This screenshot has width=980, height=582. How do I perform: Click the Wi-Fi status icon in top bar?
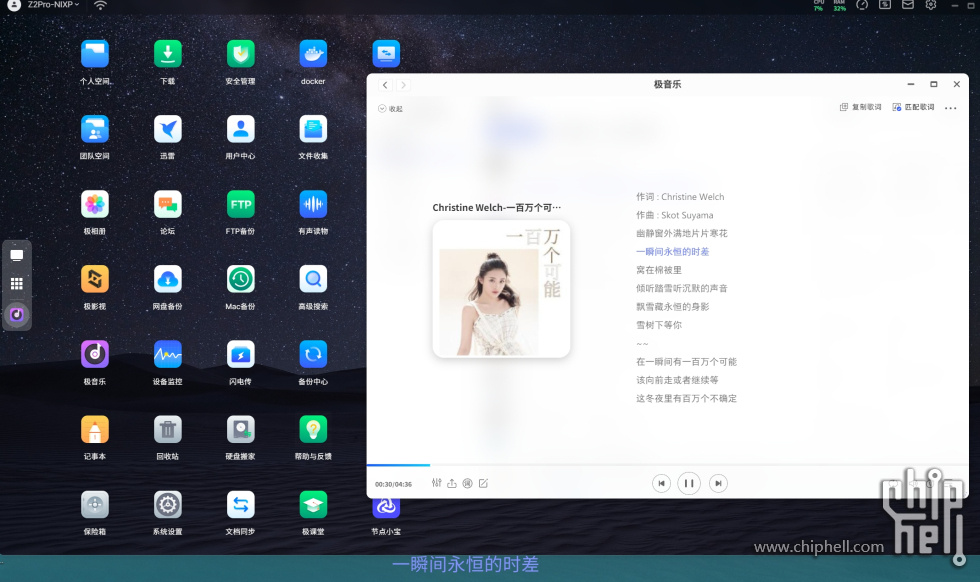[100, 5]
